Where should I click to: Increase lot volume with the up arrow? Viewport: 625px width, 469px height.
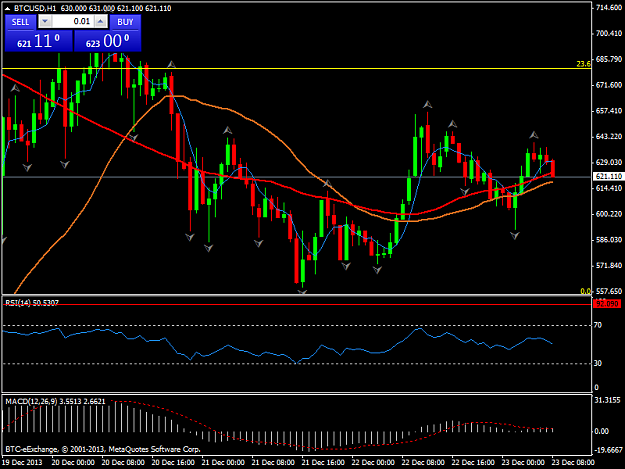click(101, 22)
